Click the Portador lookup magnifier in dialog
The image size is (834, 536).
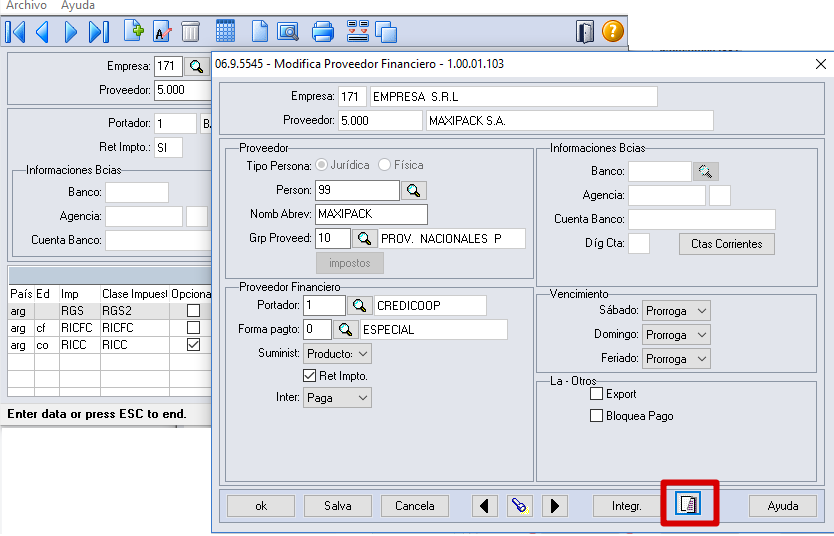click(x=360, y=306)
